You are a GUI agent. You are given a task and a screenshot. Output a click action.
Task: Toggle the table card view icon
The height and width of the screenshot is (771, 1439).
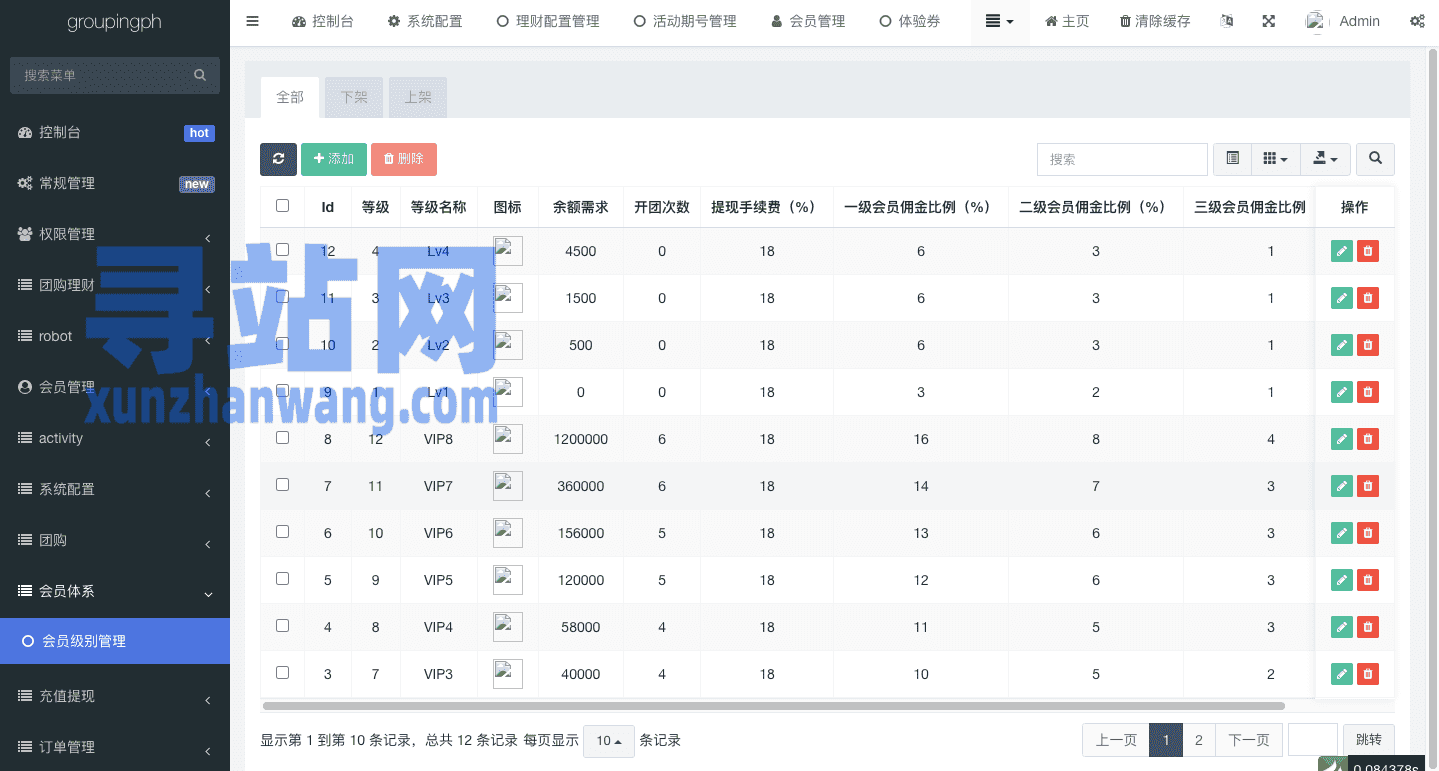1232,159
